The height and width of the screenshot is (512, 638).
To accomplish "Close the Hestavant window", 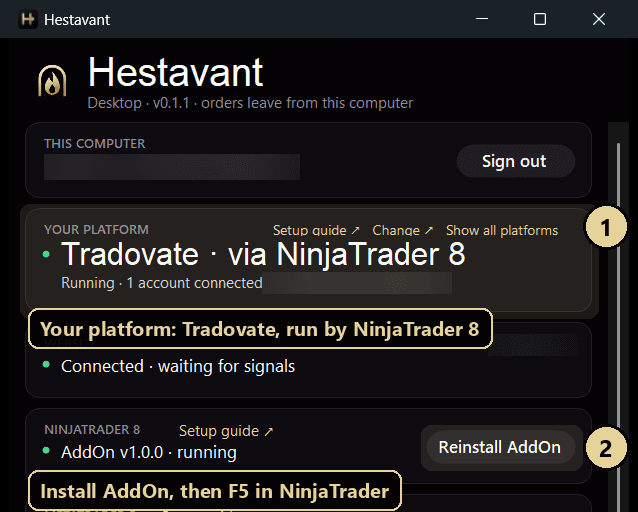I will [x=599, y=19].
